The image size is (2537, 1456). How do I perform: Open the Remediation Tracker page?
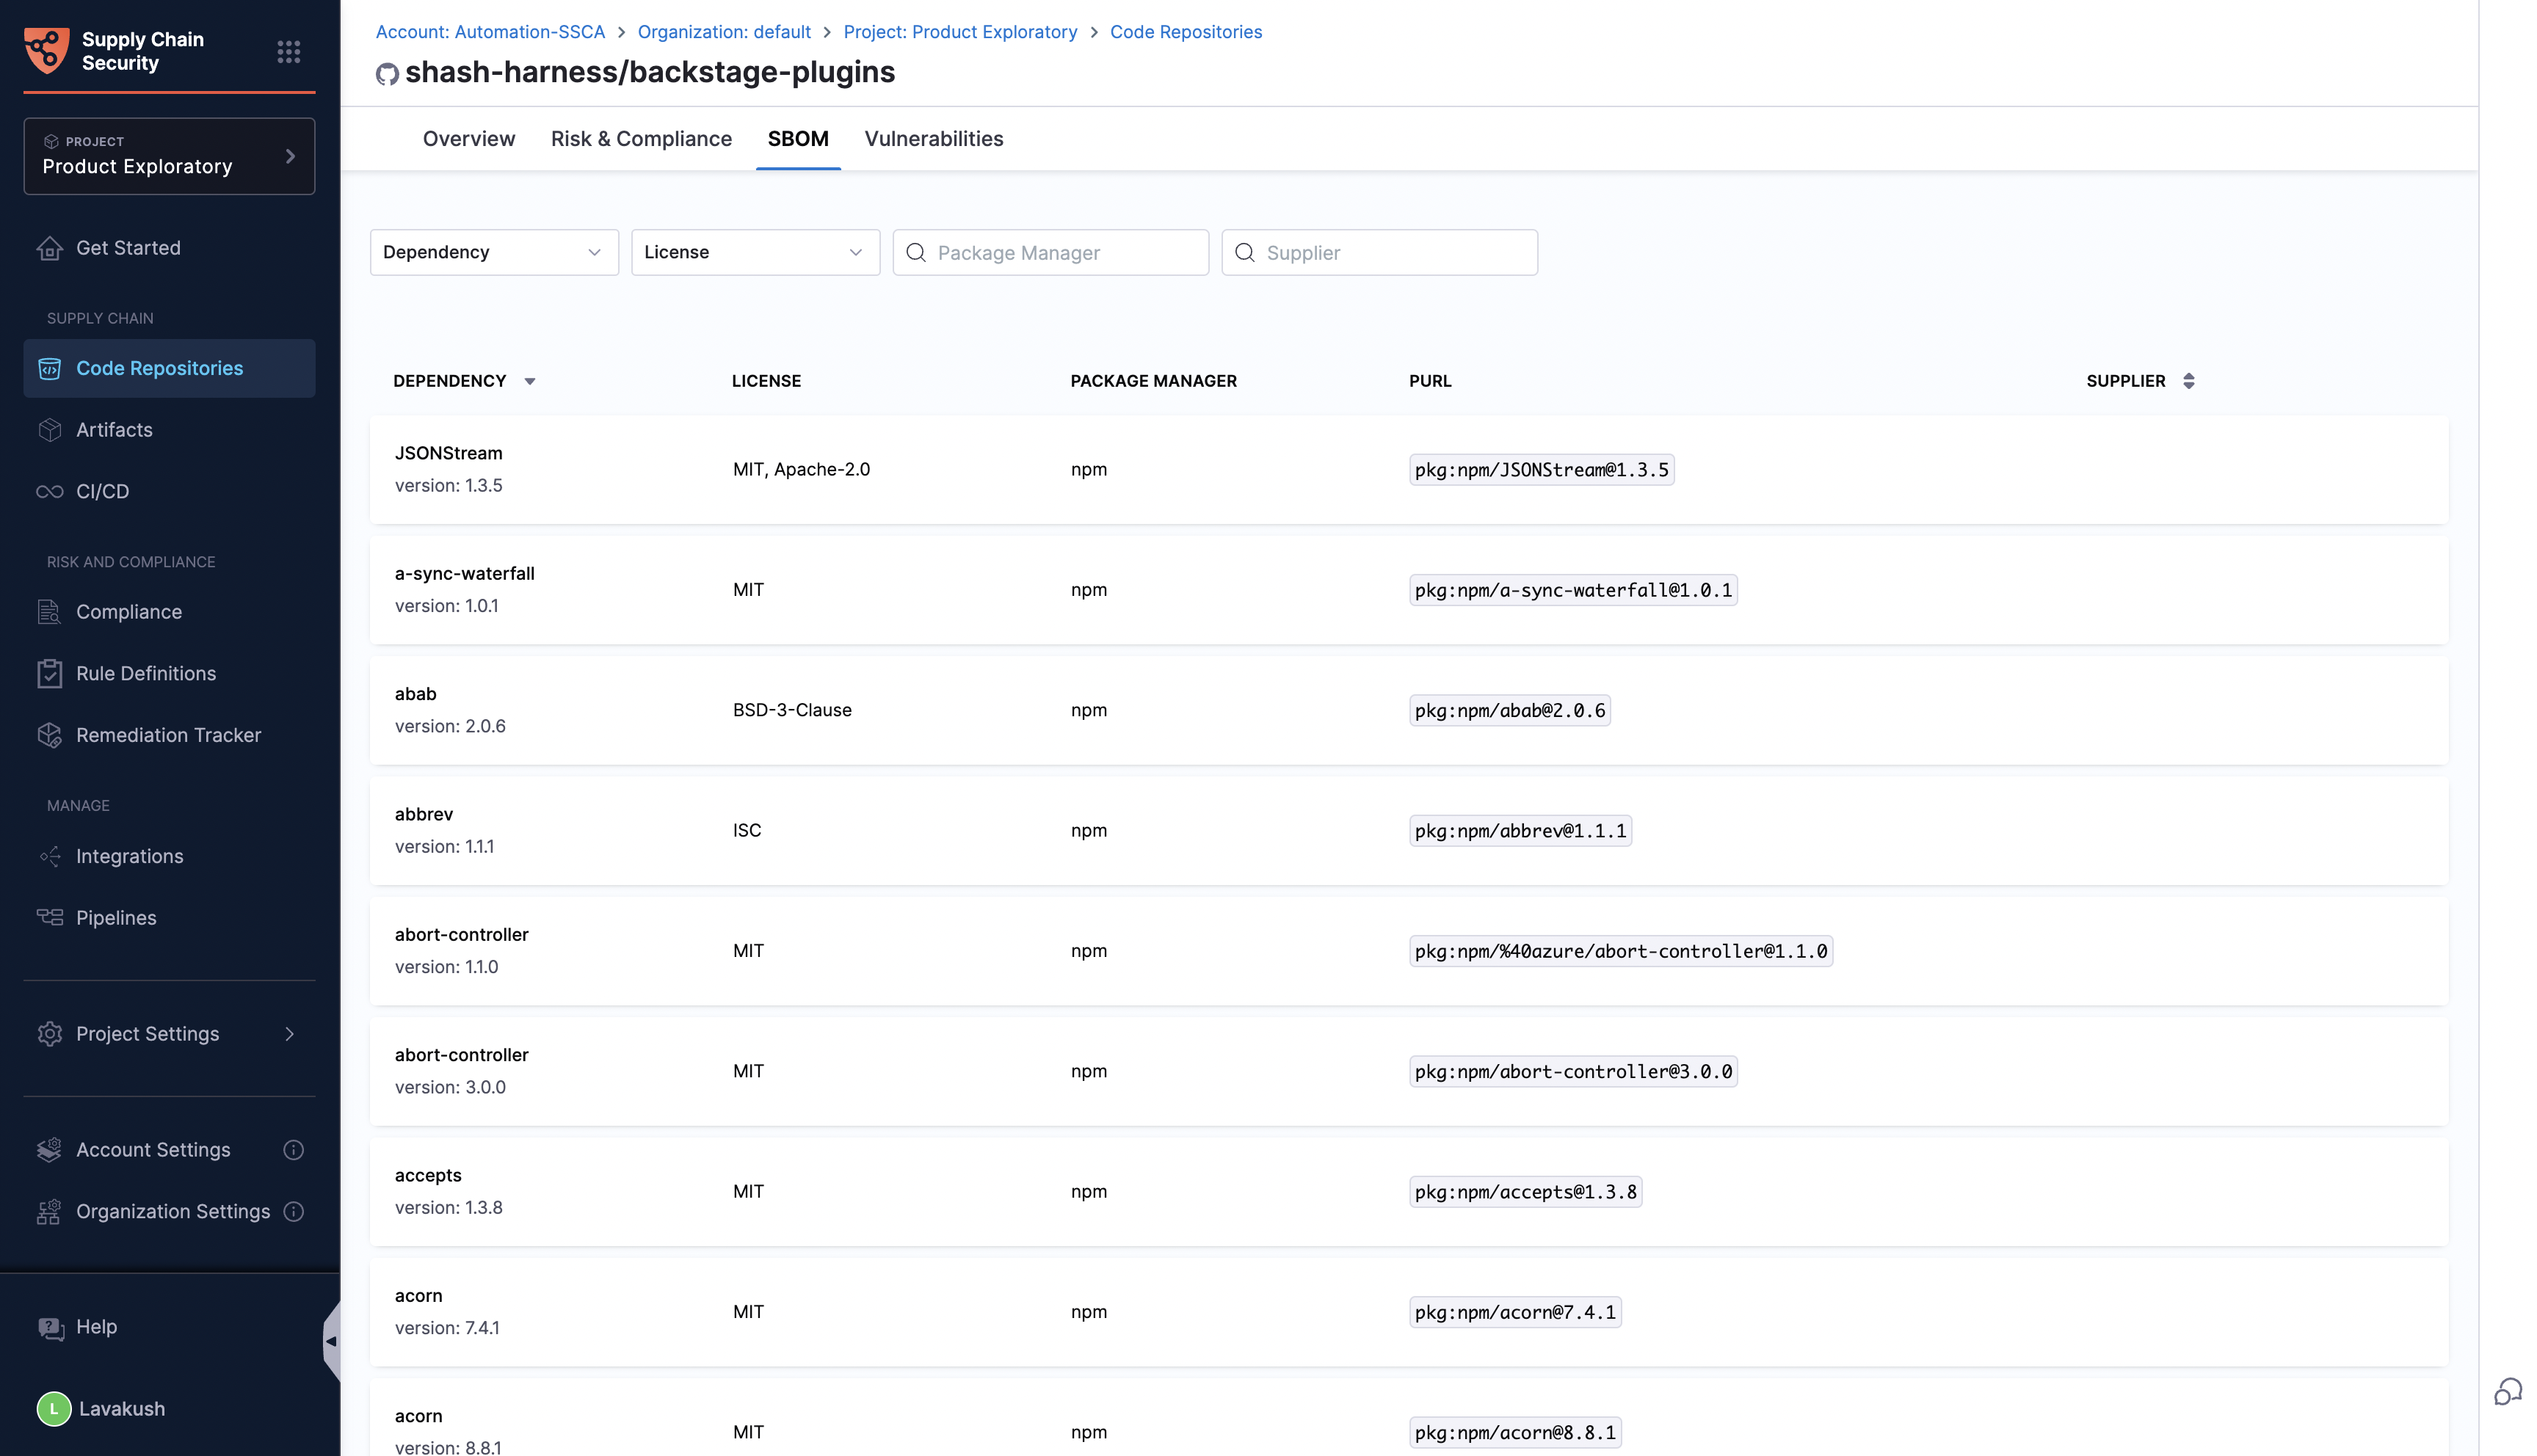(x=168, y=735)
